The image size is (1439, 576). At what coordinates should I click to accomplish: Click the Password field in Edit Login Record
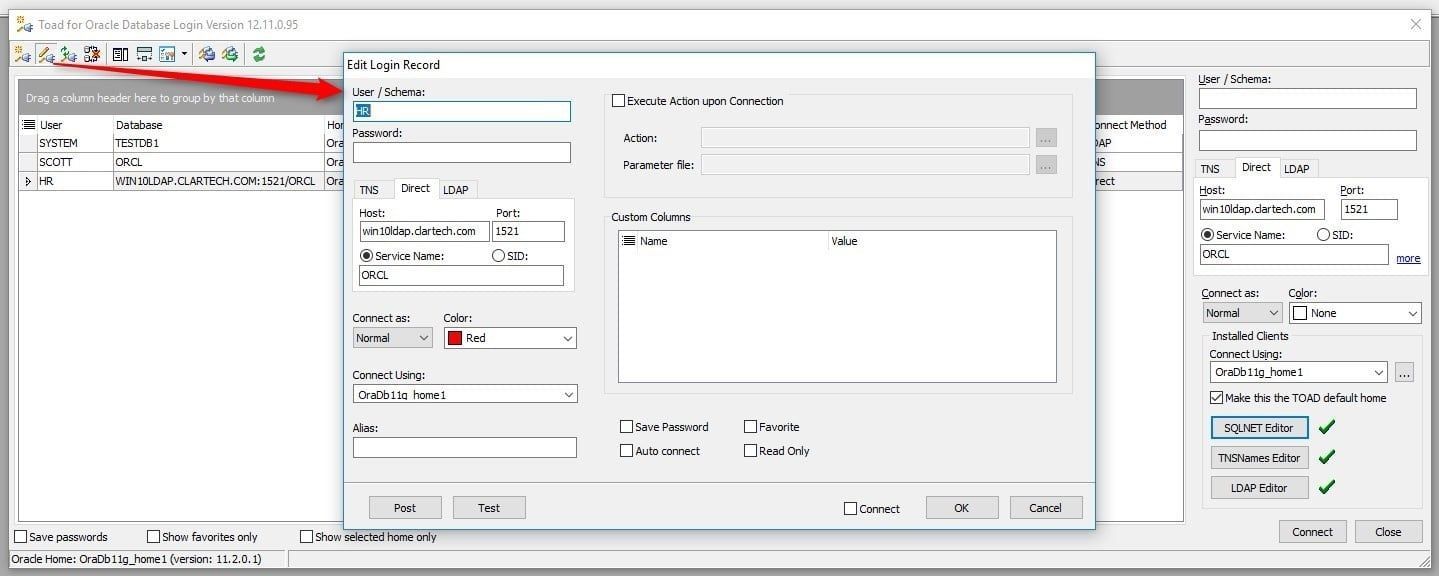click(462, 152)
